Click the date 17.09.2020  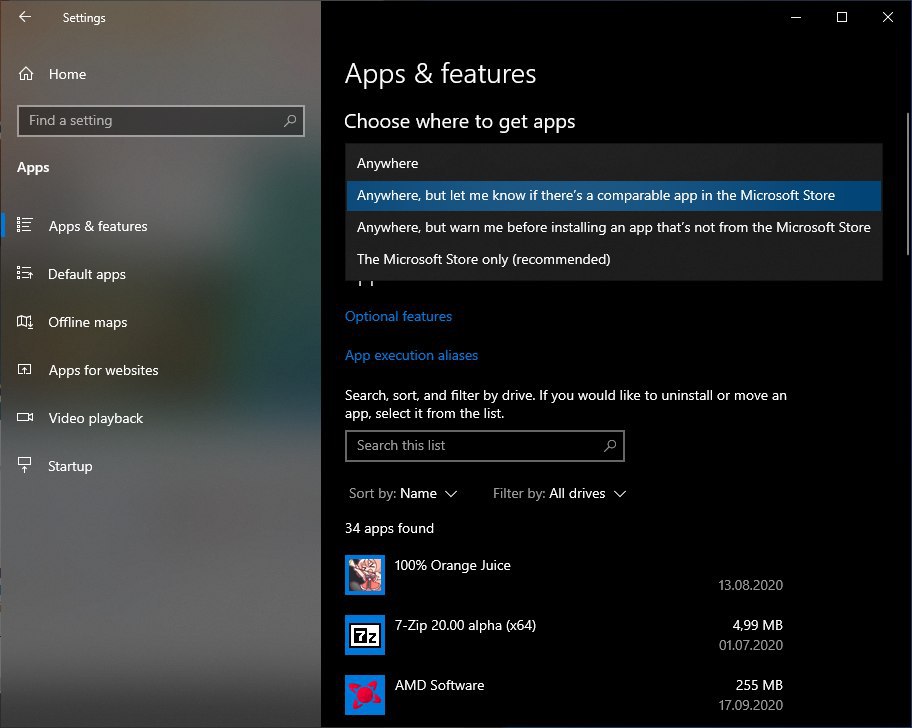tap(750, 705)
